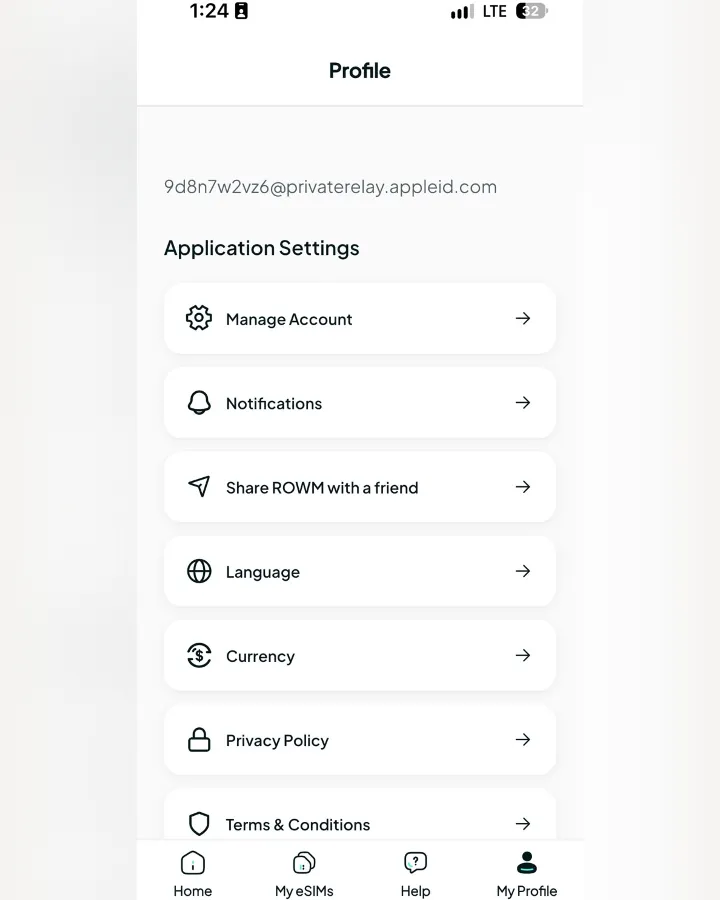The height and width of the screenshot is (900, 720).
Task: Click the Manage Account gear icon
Action: click(x=199, y=318)
